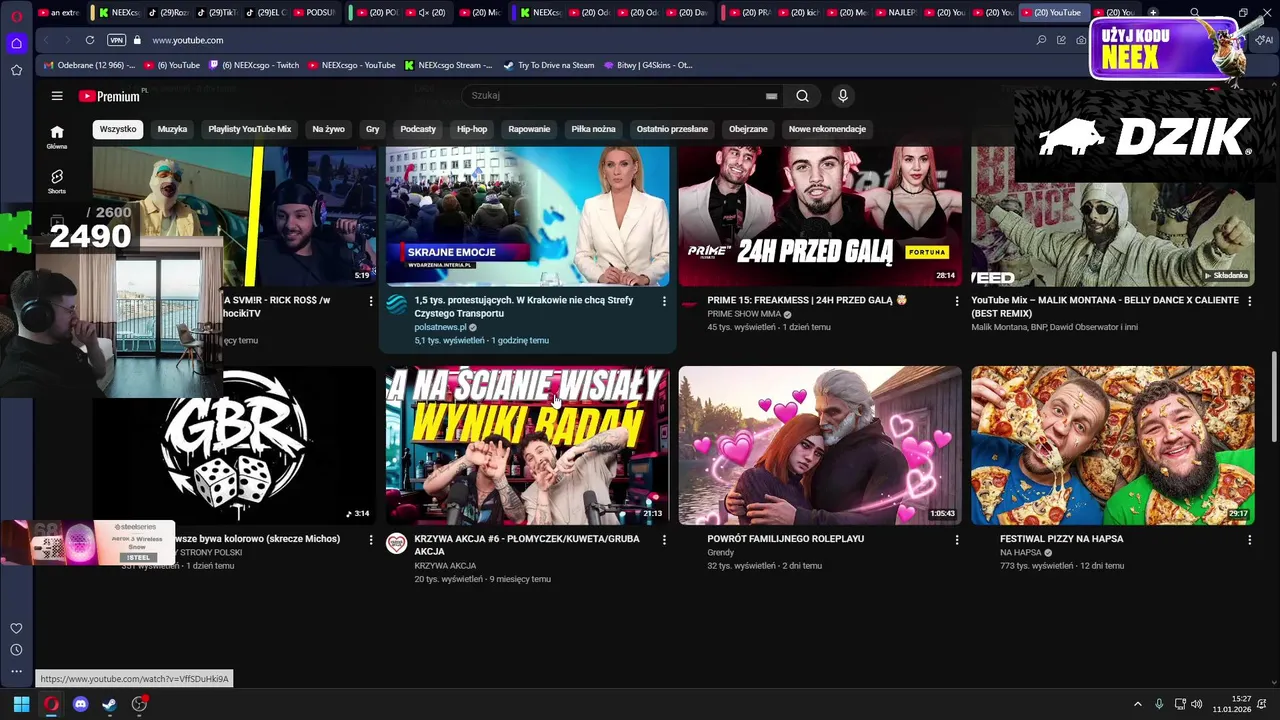Start voice search with the microphone icon
This screenshot has height=720, width=1280.
click(843, 96)
